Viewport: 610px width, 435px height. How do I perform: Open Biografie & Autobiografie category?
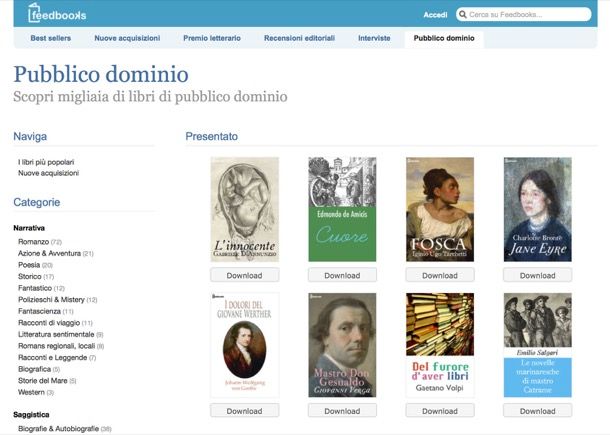click(x=58, y=428)
